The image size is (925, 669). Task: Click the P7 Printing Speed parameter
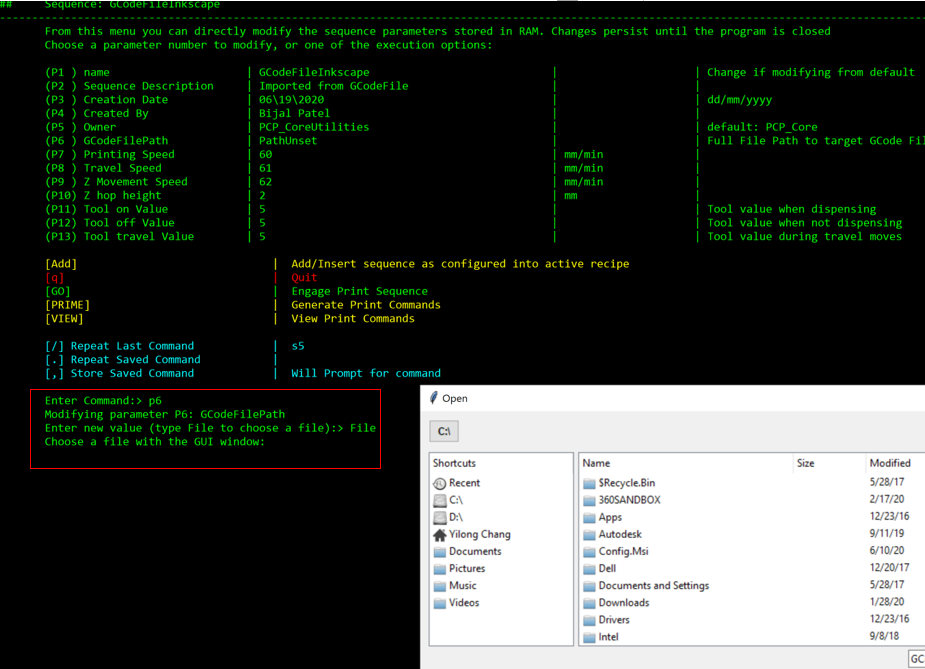(x=110, y=154)
